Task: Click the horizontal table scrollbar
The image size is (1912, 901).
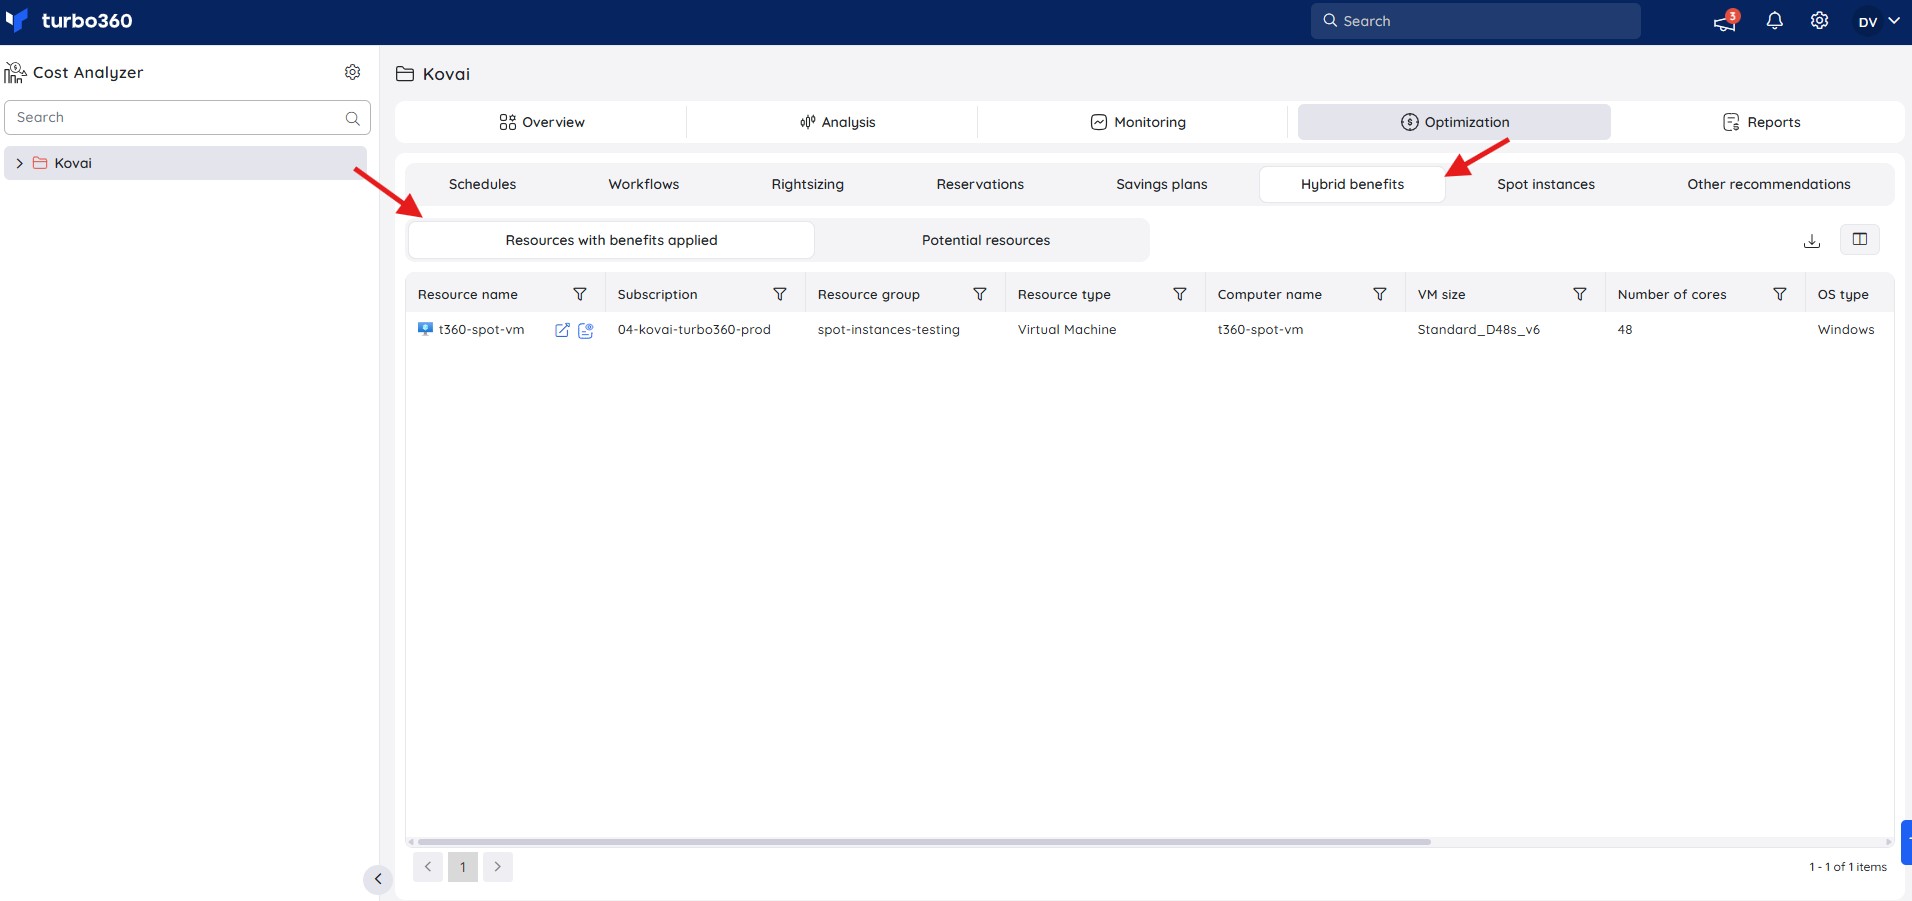Action: pyautogui.click(x=924, y=842)
